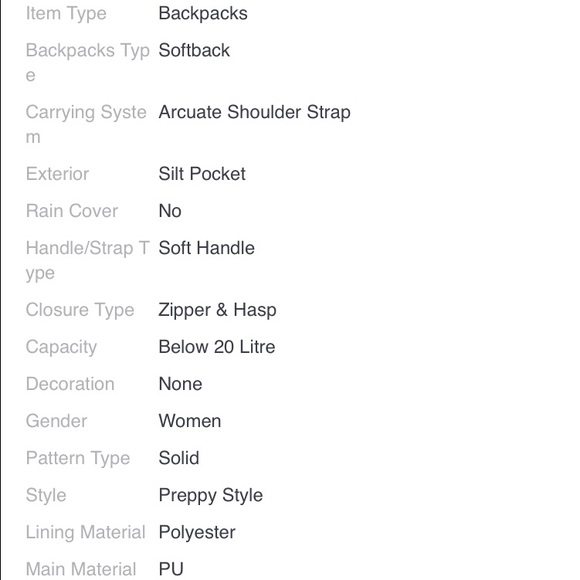Click the Softback backpack type value
The height and width of the screenshot is (580, 580).
(x=194, y=50)
